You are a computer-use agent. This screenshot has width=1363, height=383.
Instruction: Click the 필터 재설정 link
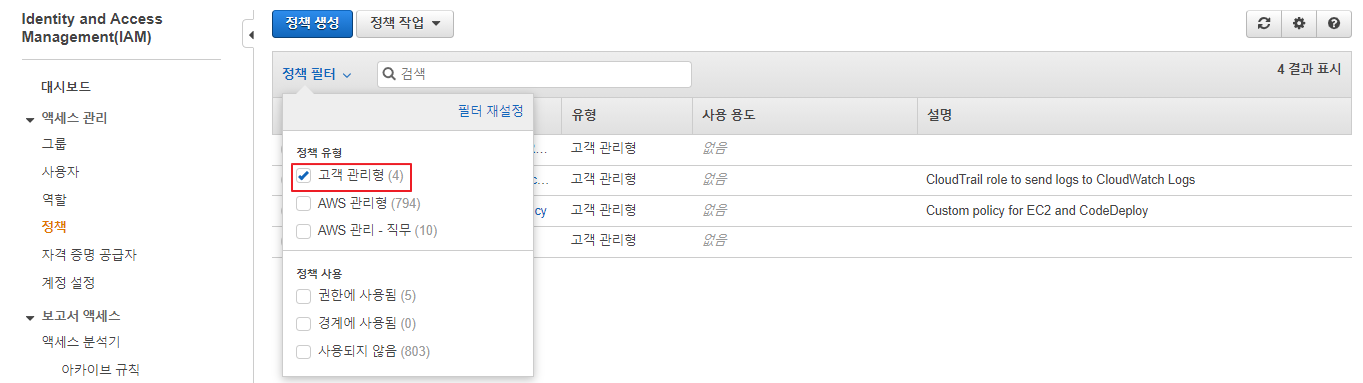pyautogui.click(x=490, y=111)
